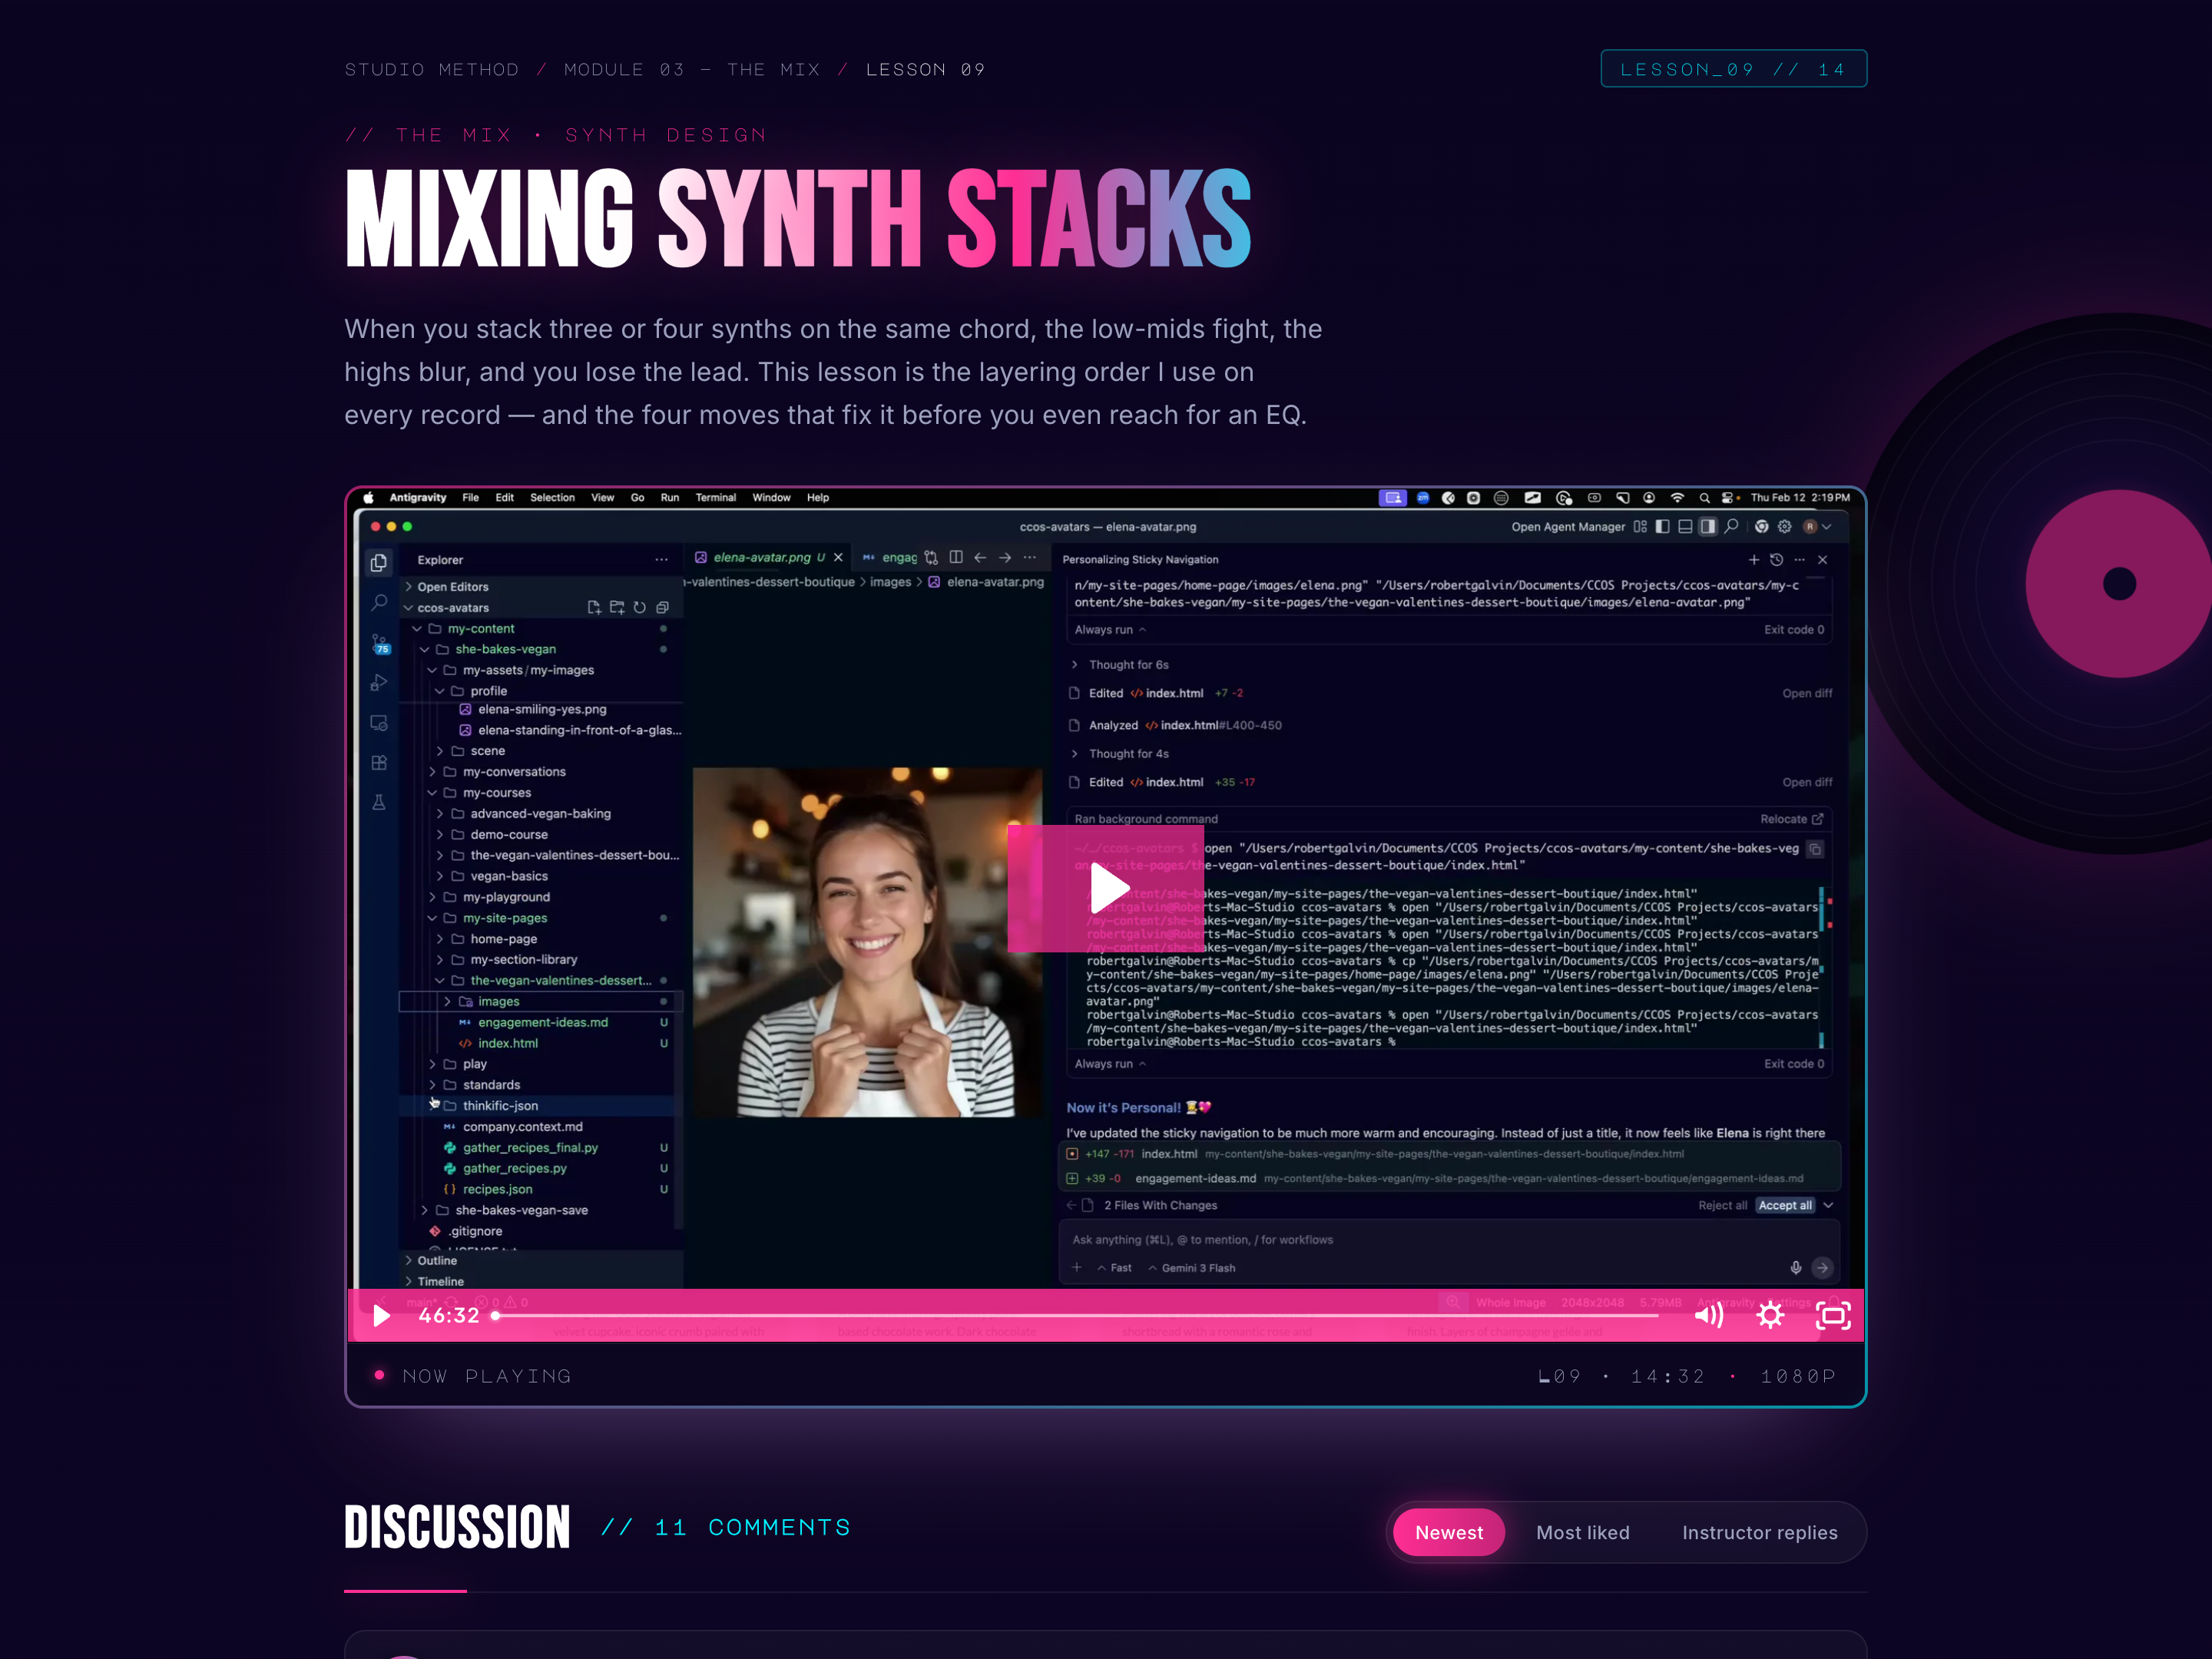Click the go forward arrow in the editor tab bar
The height and width of the screenshot is (1659, 2212).
point(1005,557)
